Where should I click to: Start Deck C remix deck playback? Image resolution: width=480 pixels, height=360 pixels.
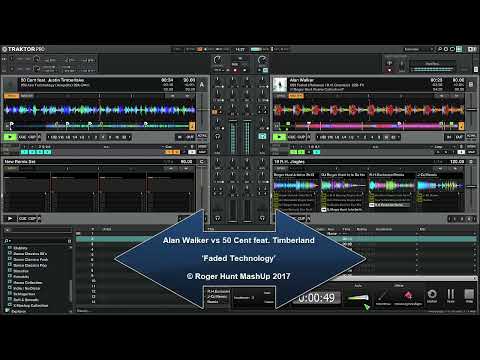tap(10, 218)
